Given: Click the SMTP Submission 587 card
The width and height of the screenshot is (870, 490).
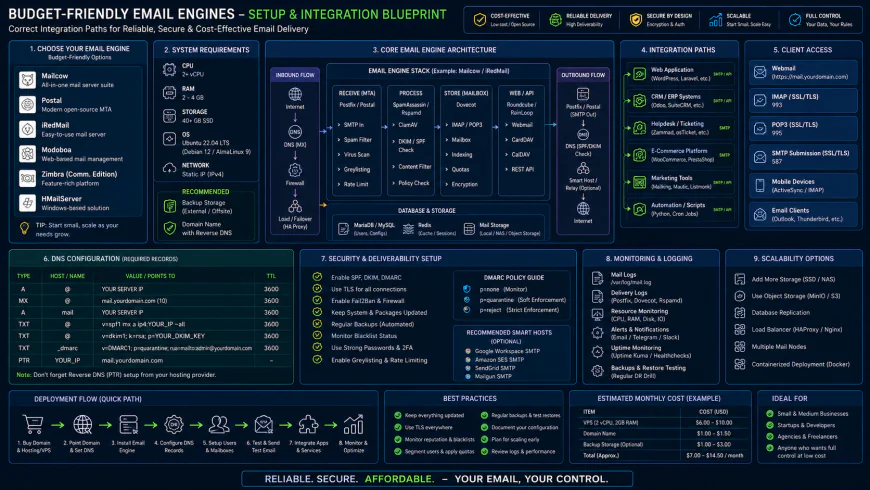Looking at the screenshot, I should coord(803,157).
